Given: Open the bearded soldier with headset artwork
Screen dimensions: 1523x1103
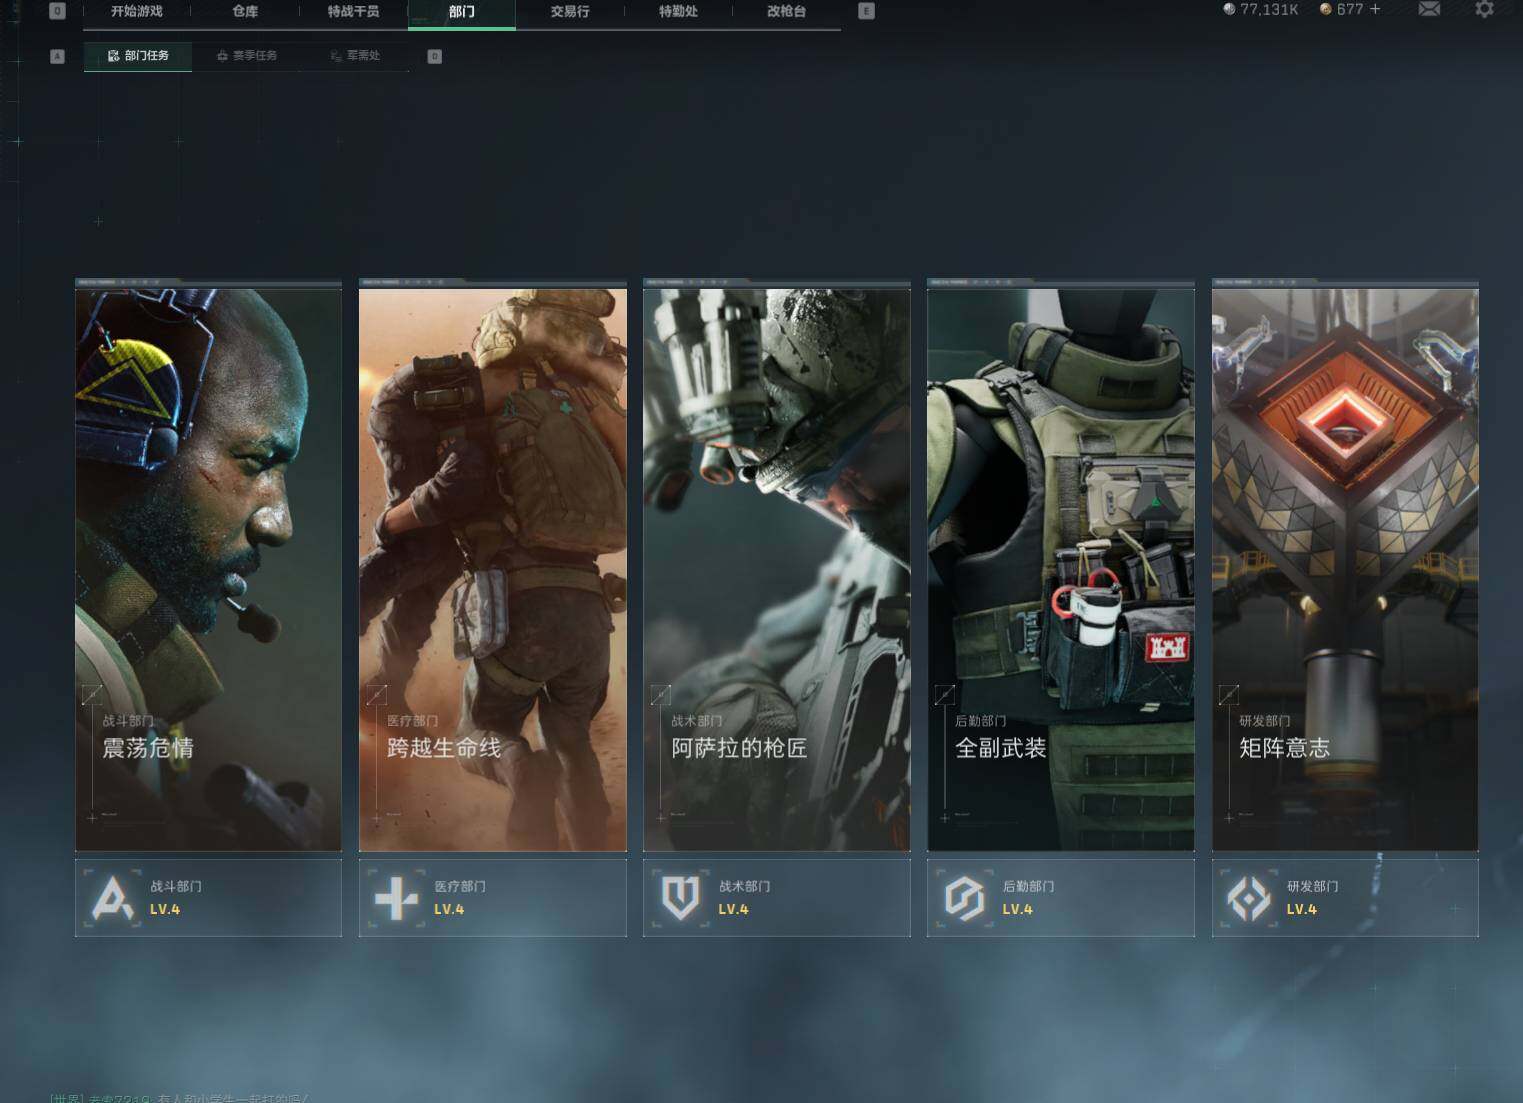Looking at the screenshot, I should (x=208, y=570).
